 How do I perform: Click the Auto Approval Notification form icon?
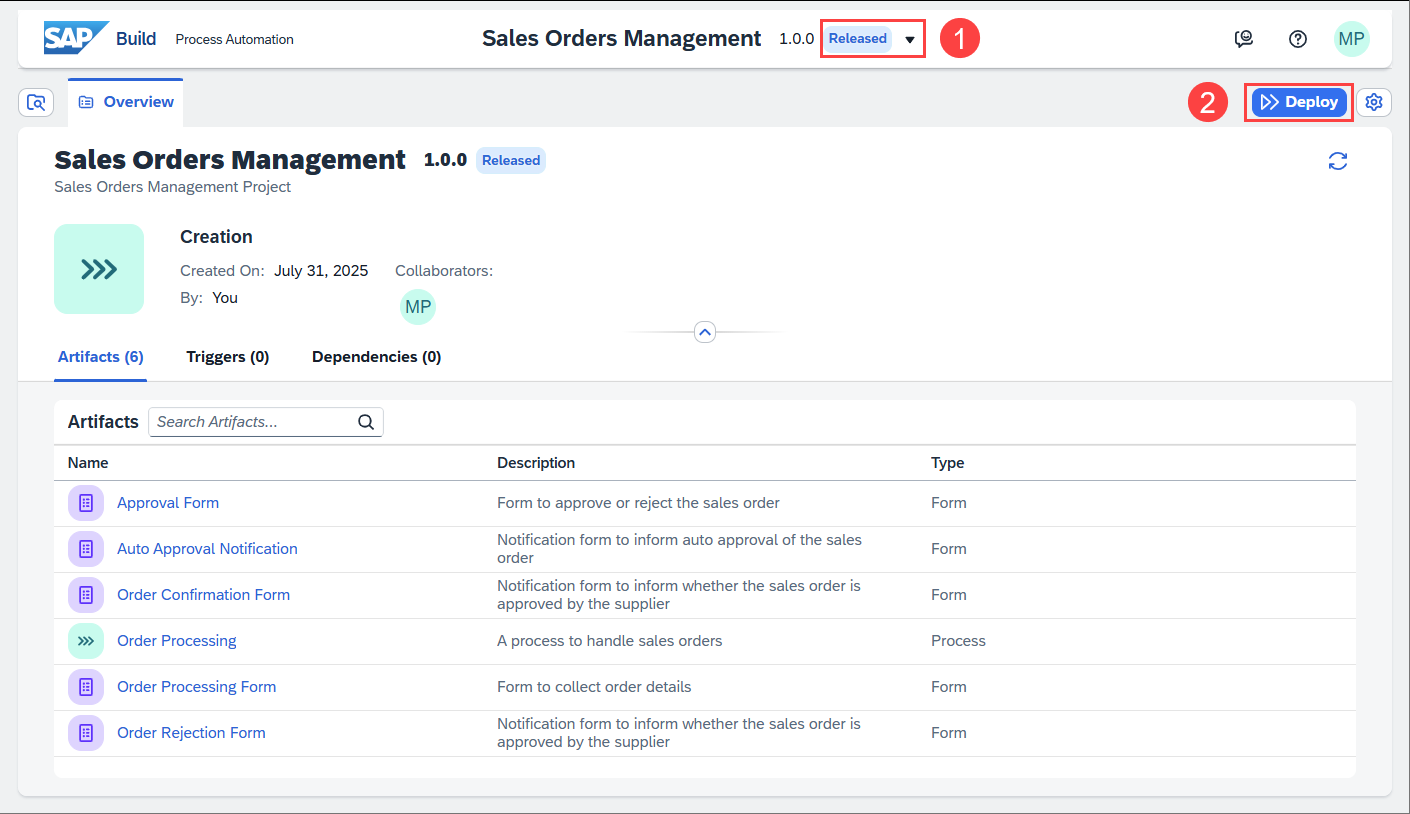[86, 549]
